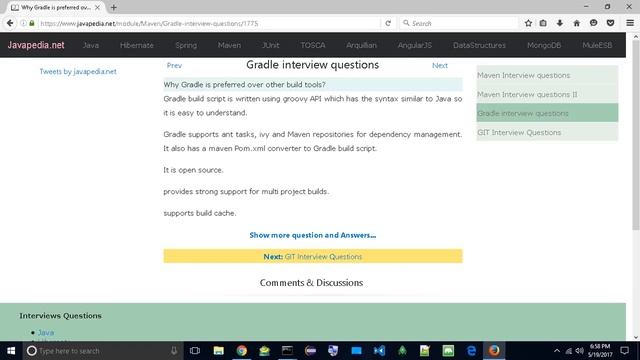Screen dimensions: 640x360
Task: Reload the page with the refresh icon
Action: pyautogui.click(x=388, y=23)
